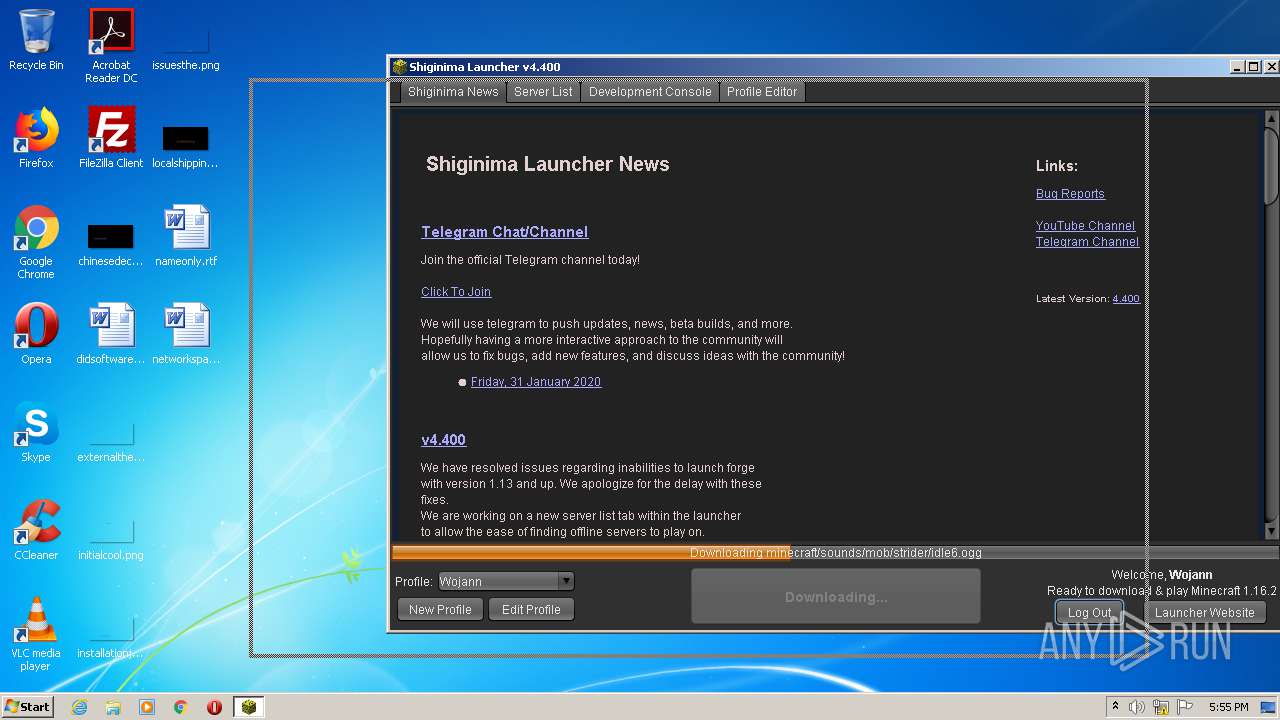Click Action Center flag tray icon
The width and height of the screenshot is (1280, 720).
point(1185,707)
